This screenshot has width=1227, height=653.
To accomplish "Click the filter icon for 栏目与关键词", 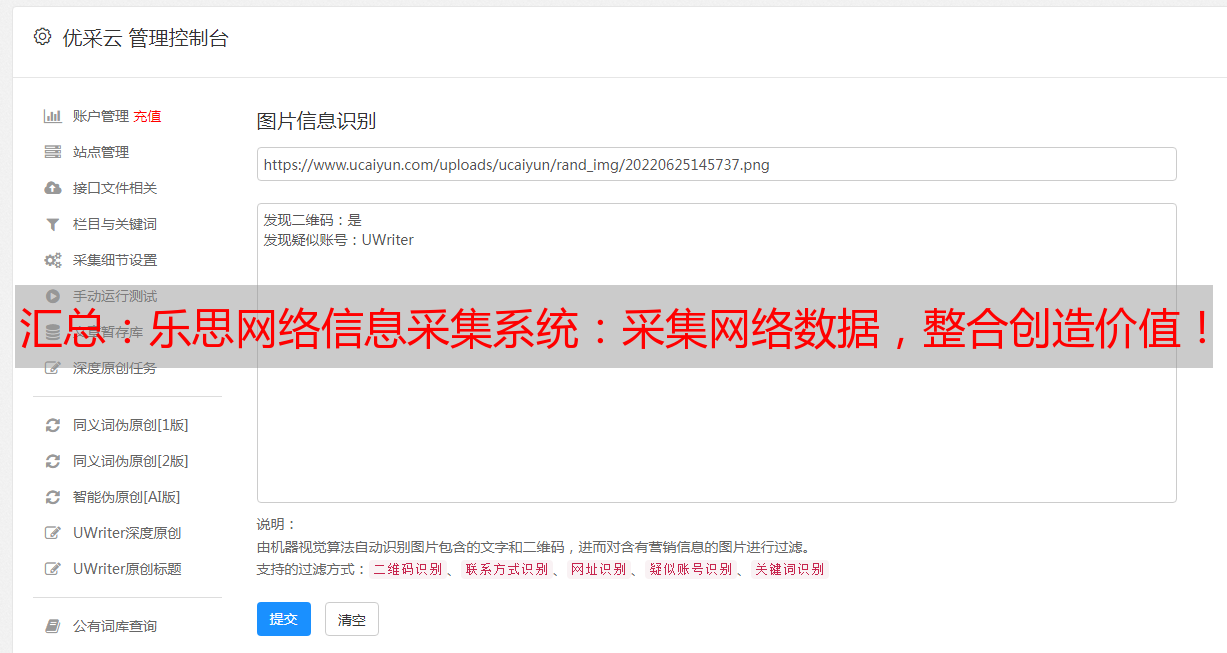I will point(53,224).
